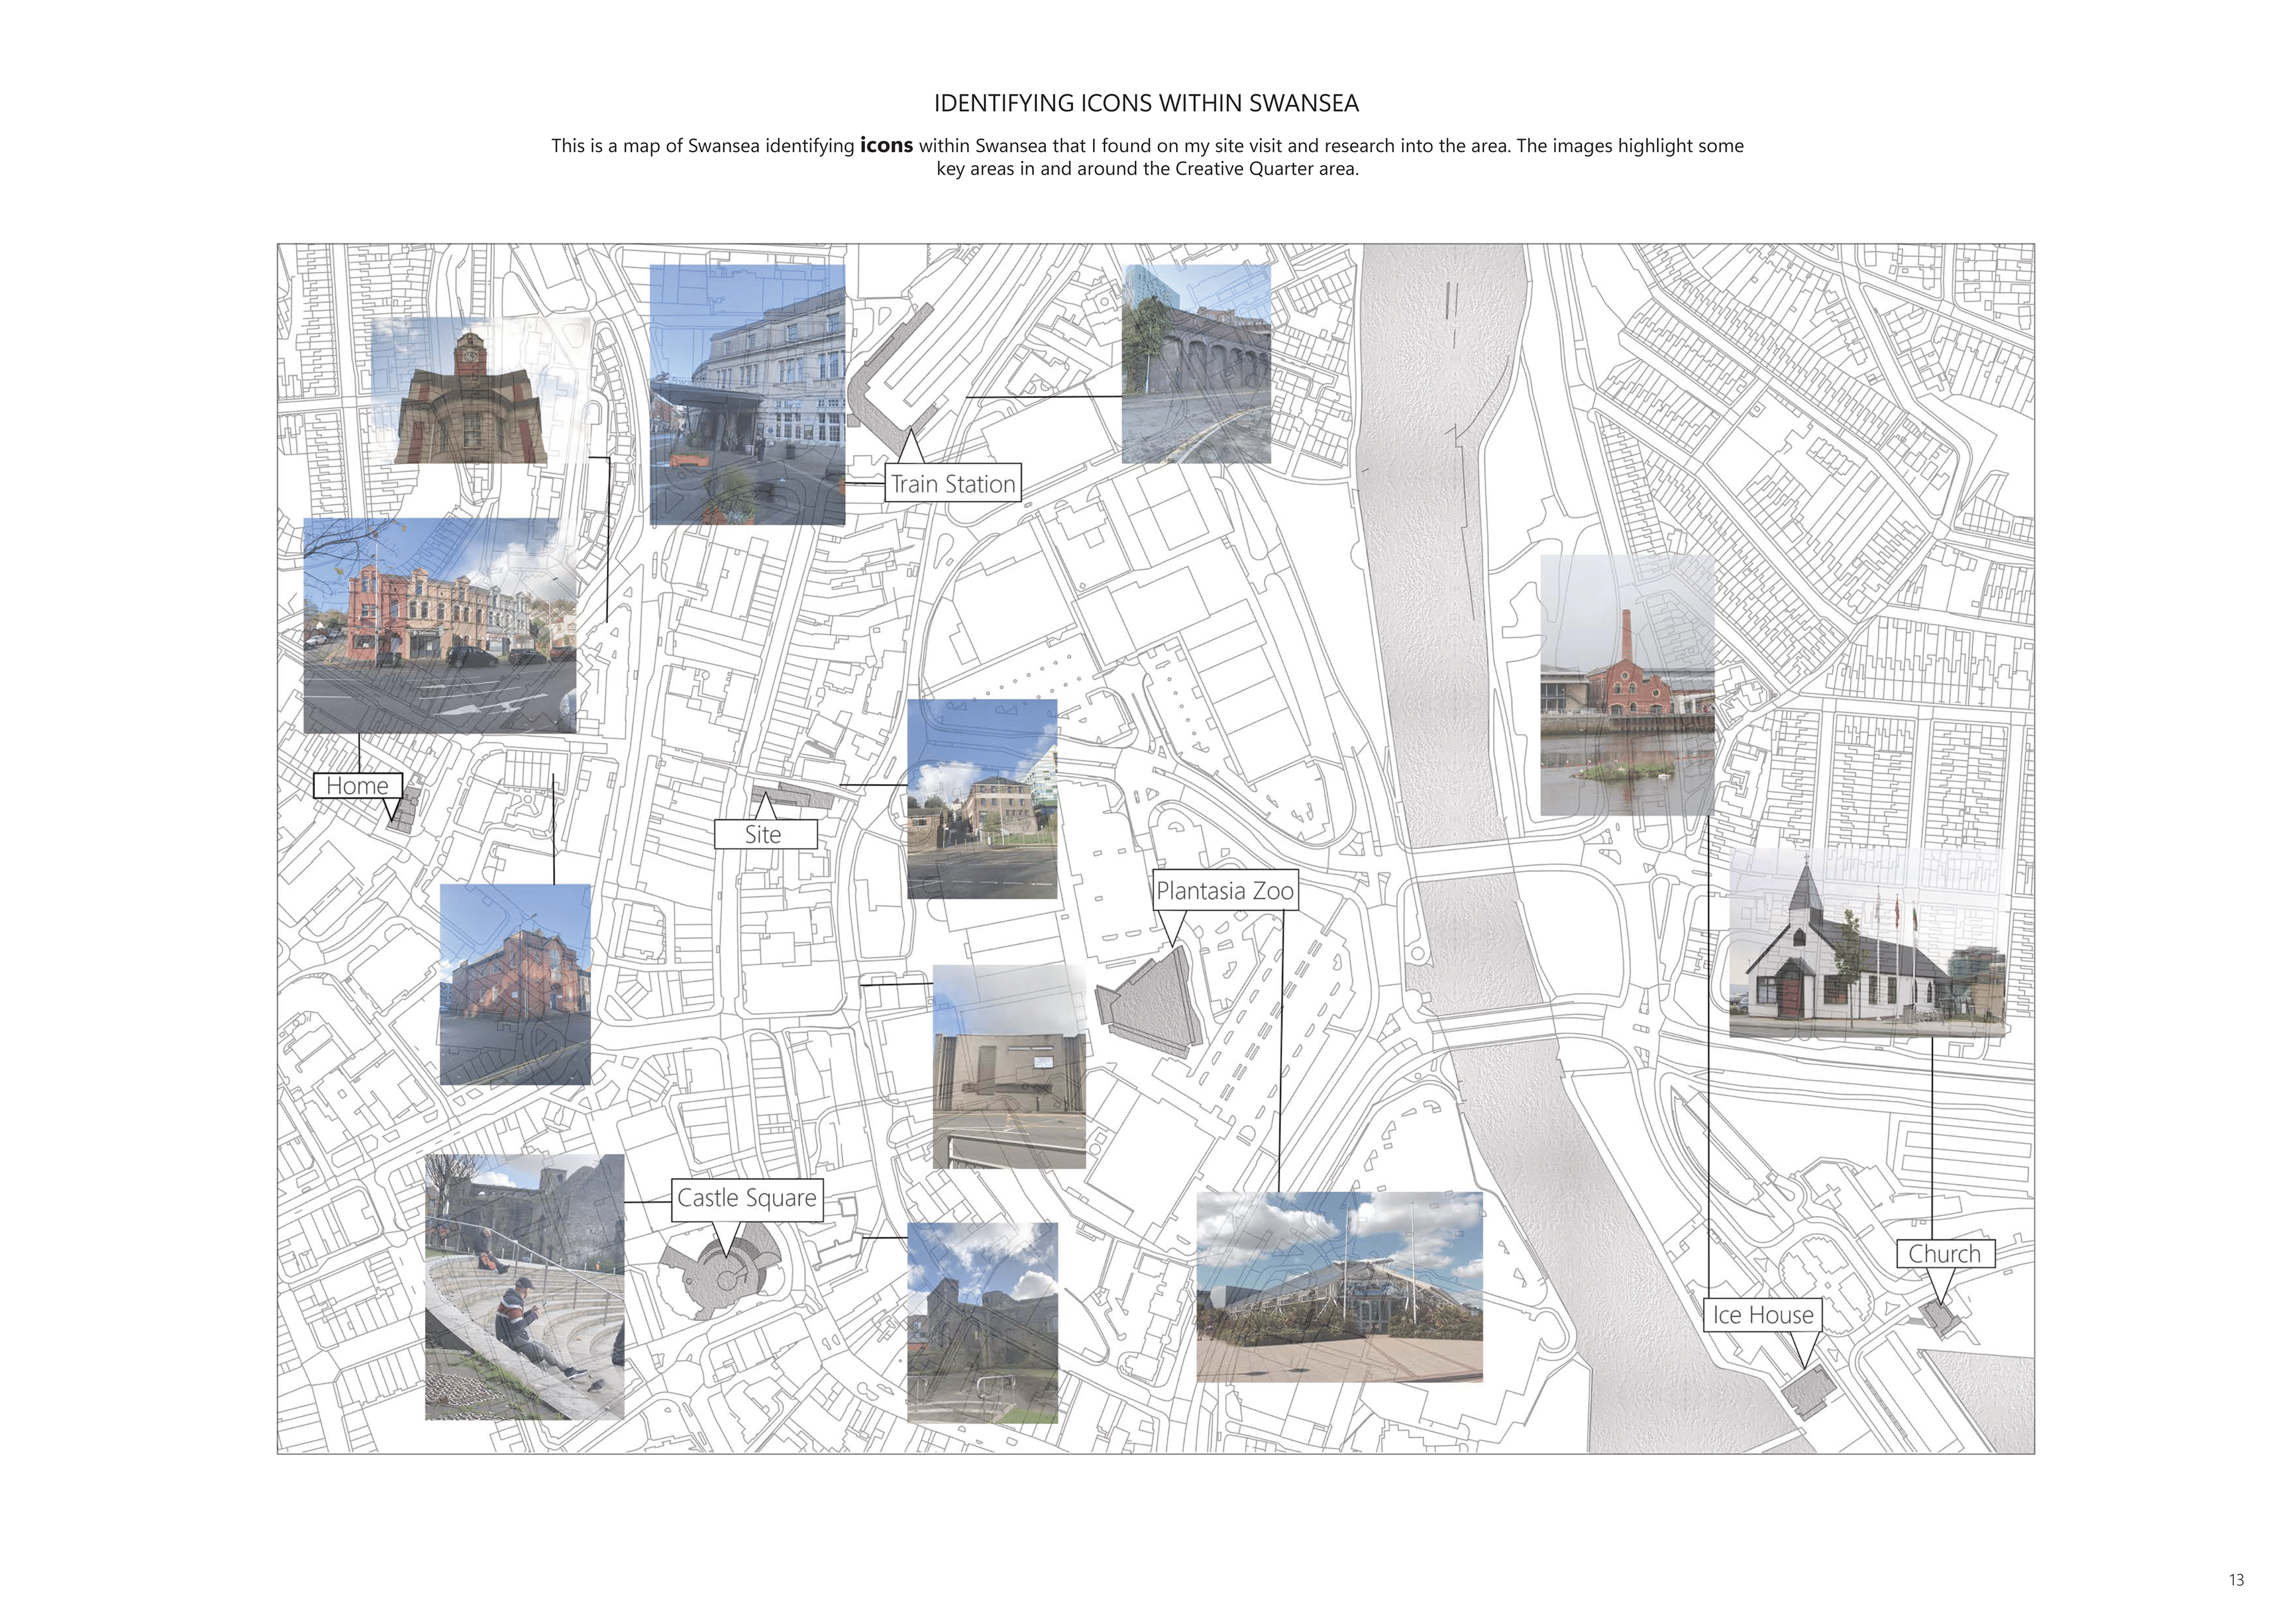Click the Castle Square circular map shape
Image resolution: width=2296 pixels, height=1623 pixels.
(727, 1281)
